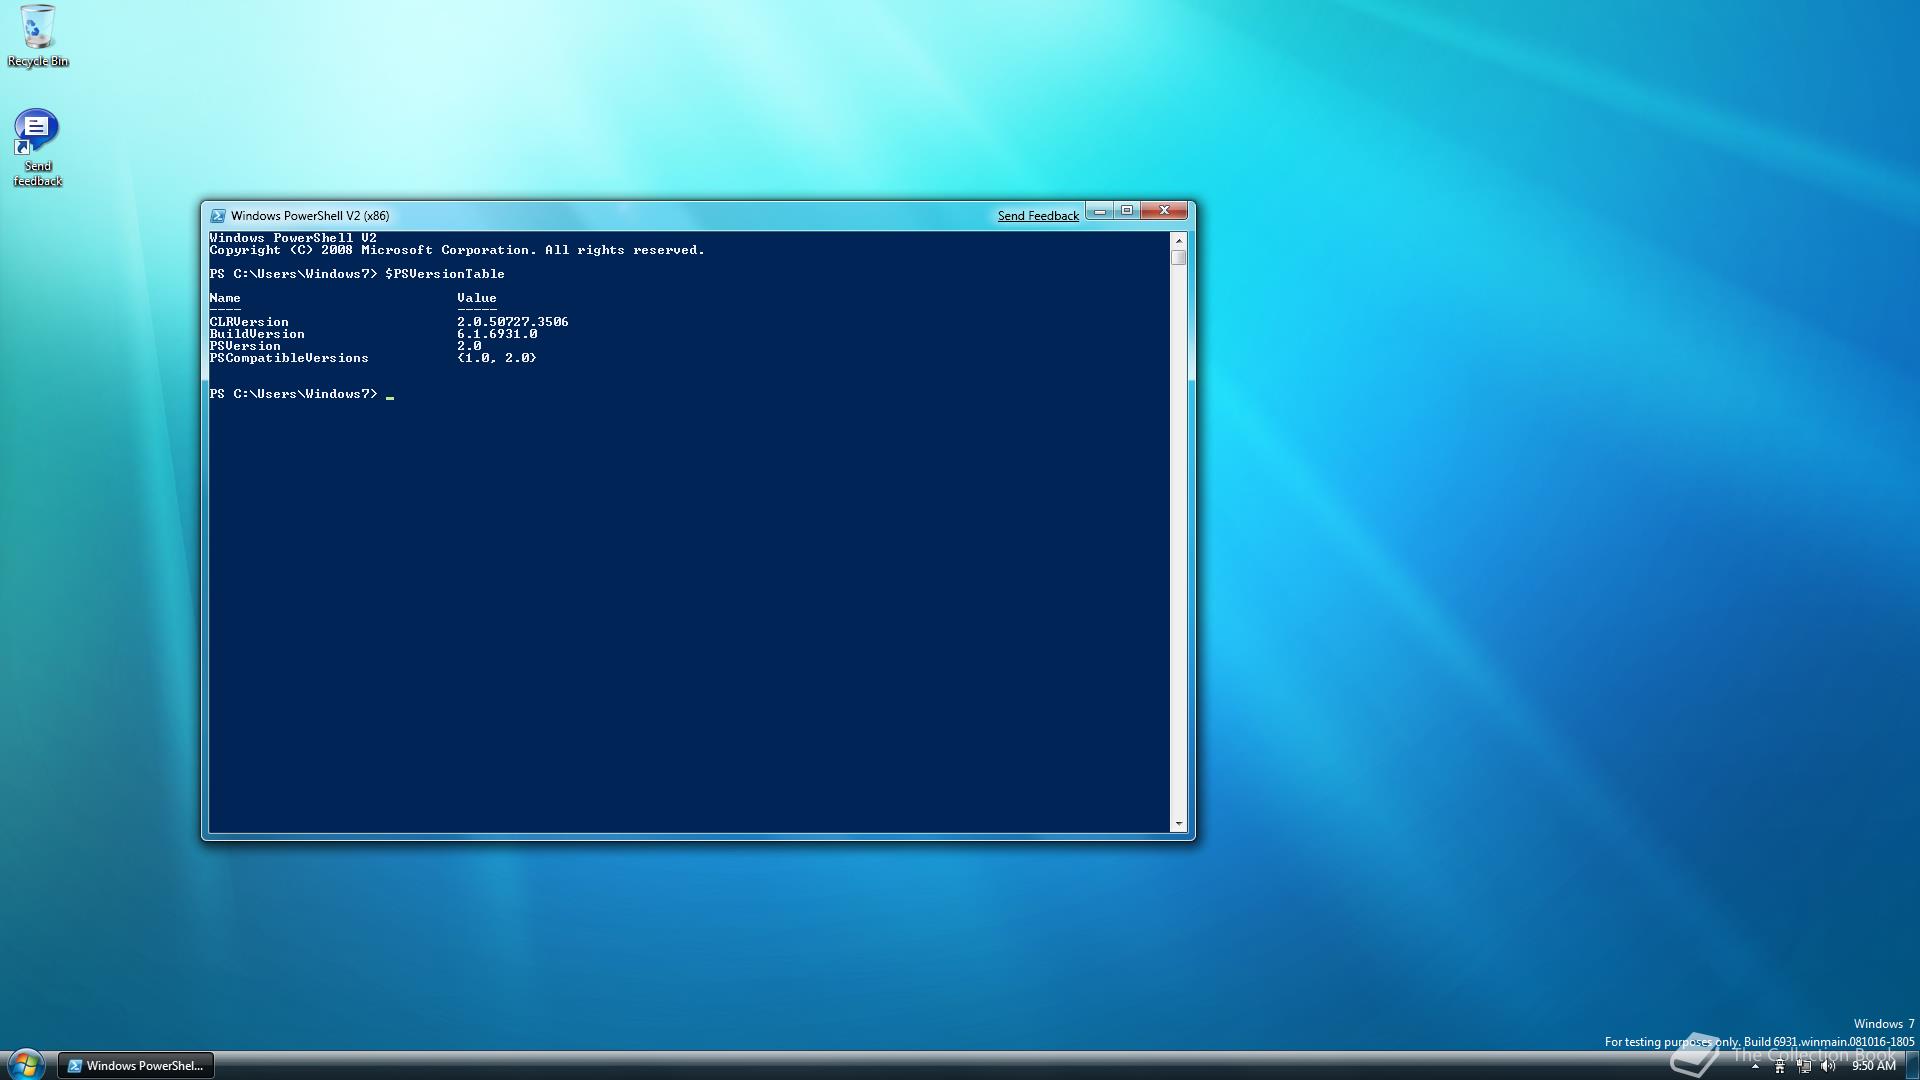The image size is (1920, 1080).
Task: Click the 'Value' column header text
Action: pos(477,298)
